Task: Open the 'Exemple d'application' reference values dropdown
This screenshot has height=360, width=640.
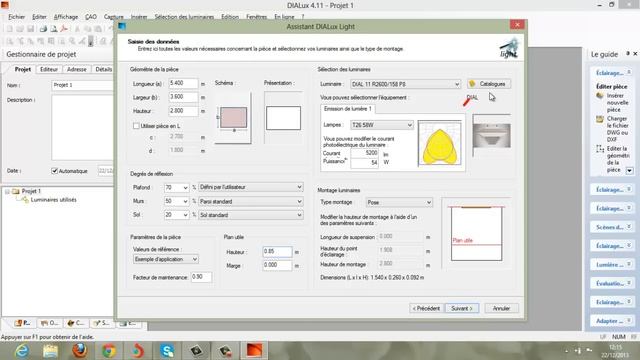Action: click(x=166, y=259)
